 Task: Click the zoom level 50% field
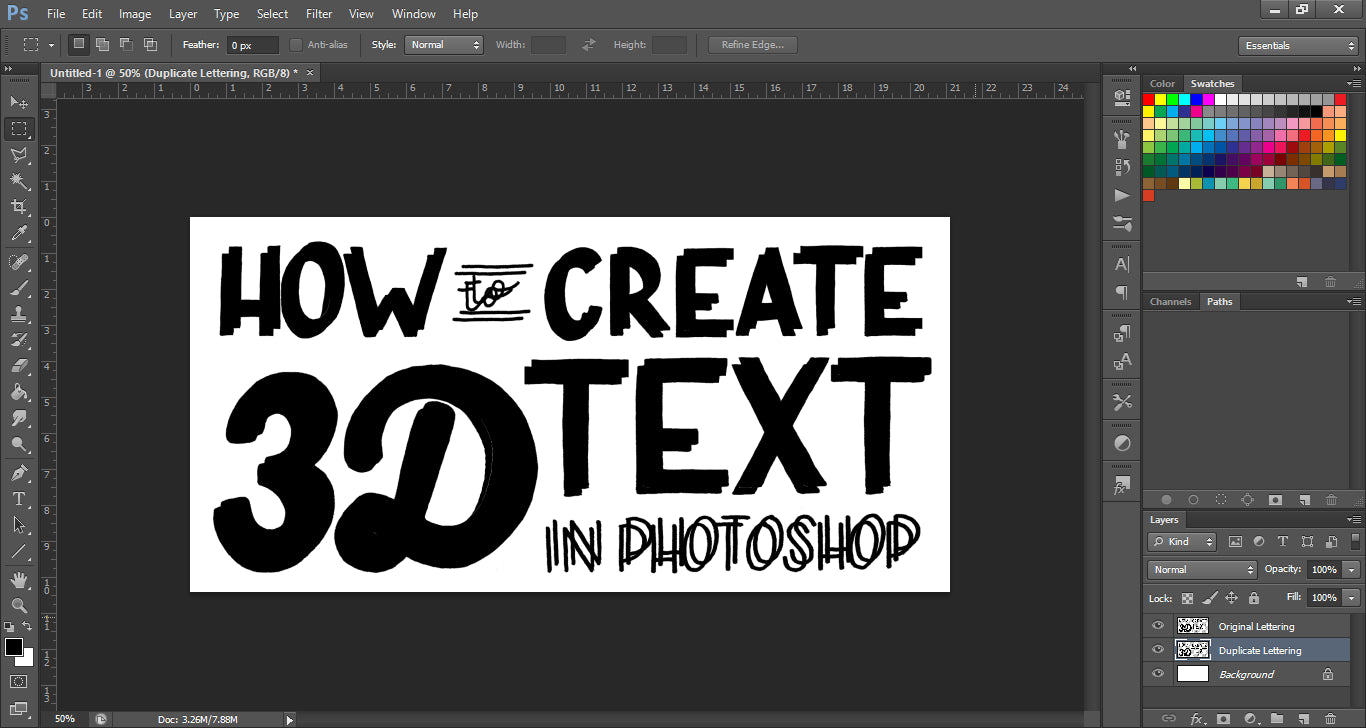(x=65, y=719)
